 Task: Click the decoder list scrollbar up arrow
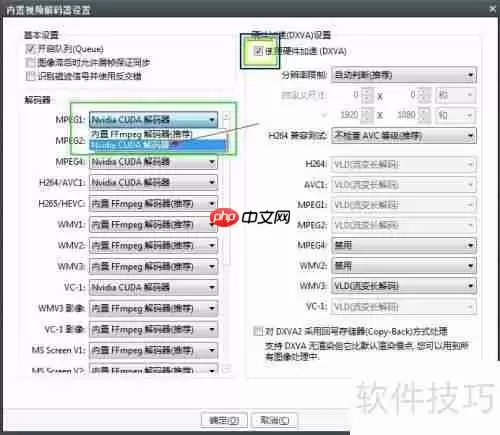(x=227, y=116)
